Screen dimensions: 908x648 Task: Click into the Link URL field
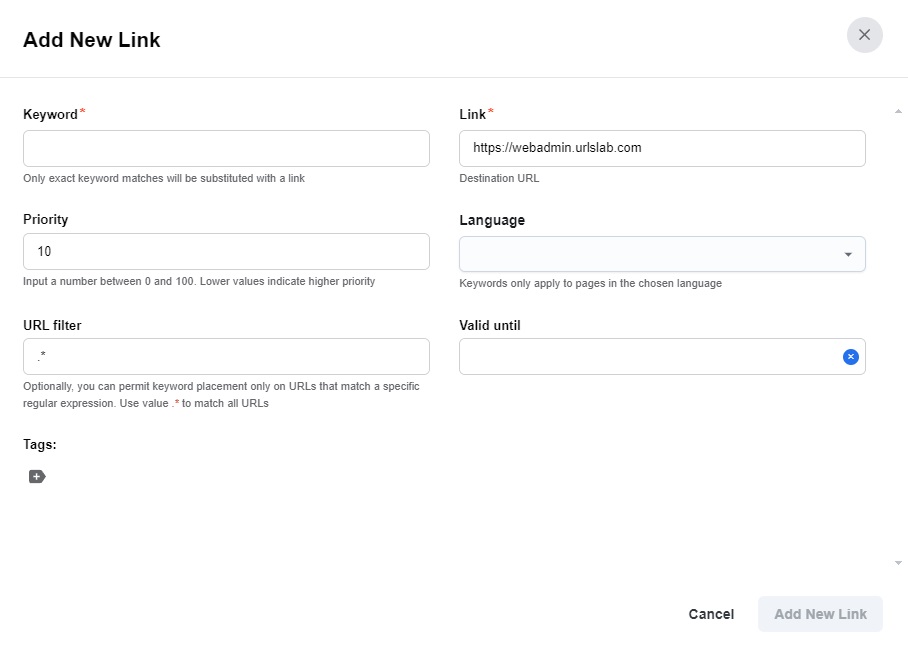(x=662, y=148)
